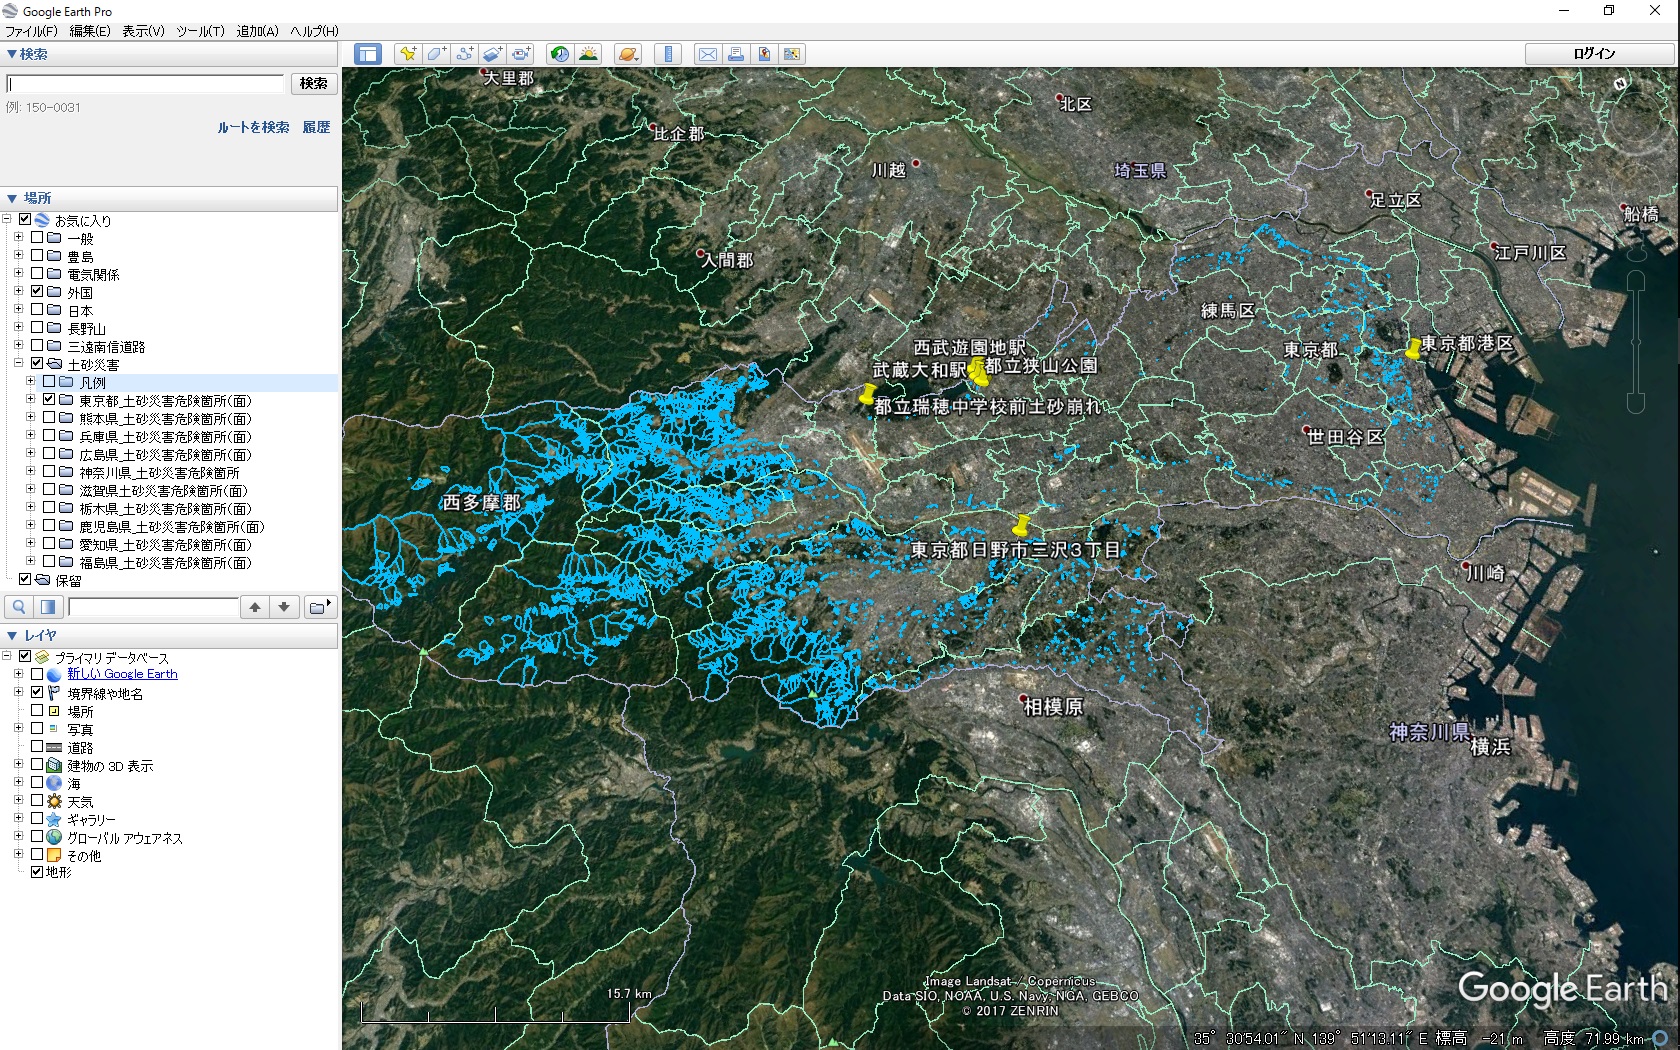Enable 一般 folder checkbox
Screen dimensions: 1680x1050
pyautogui.click(x=37, y=238)
